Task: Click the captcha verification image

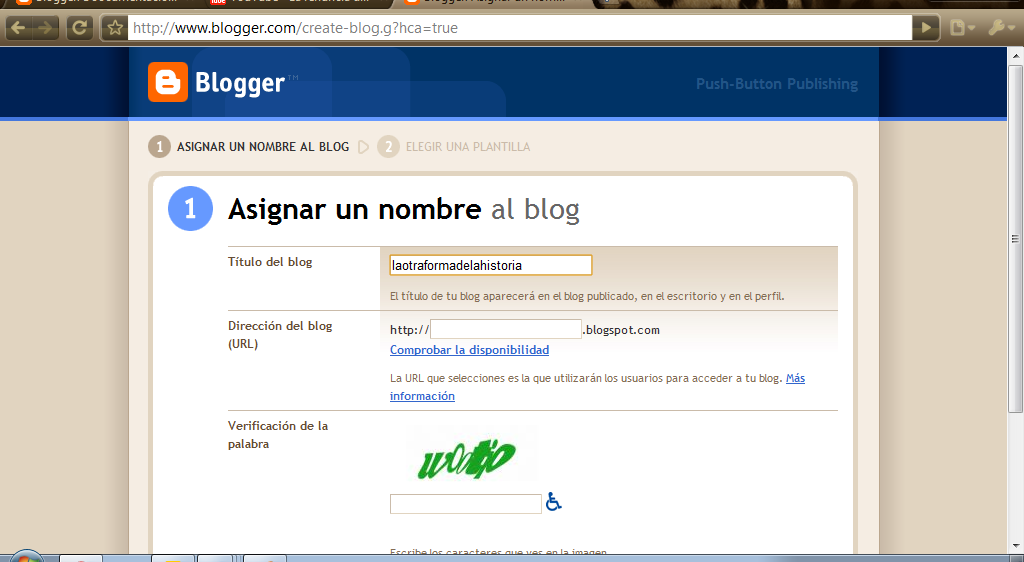Action: [x=472, y=455]
